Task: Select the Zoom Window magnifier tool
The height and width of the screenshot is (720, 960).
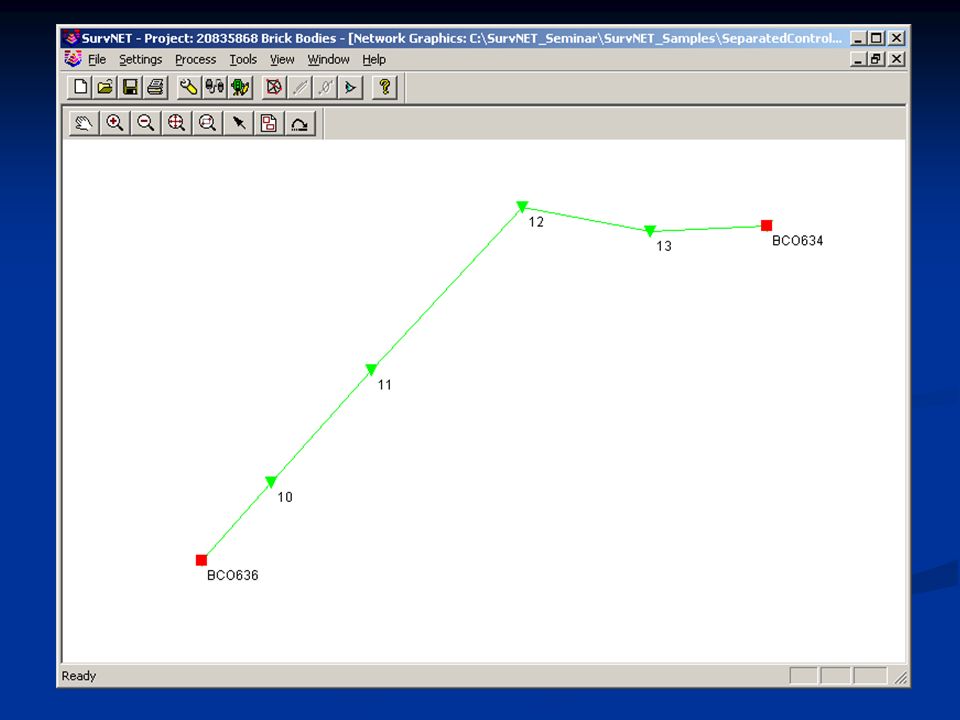Action: point(208,123)
